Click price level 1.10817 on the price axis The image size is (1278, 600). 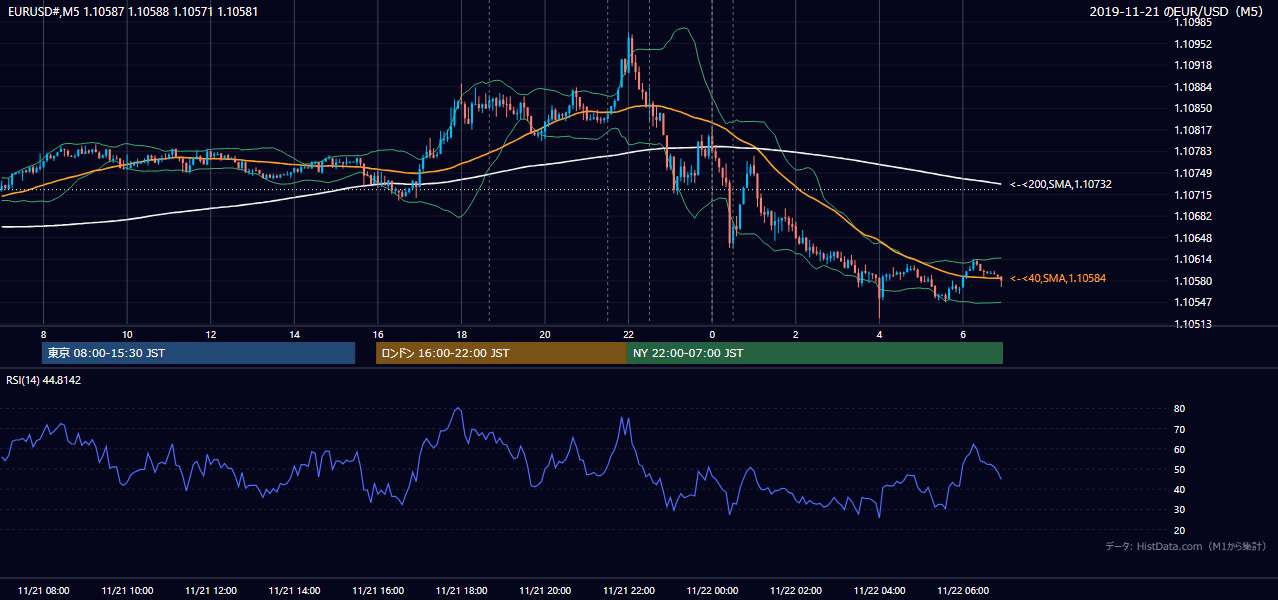click(x=1192, y=130)
